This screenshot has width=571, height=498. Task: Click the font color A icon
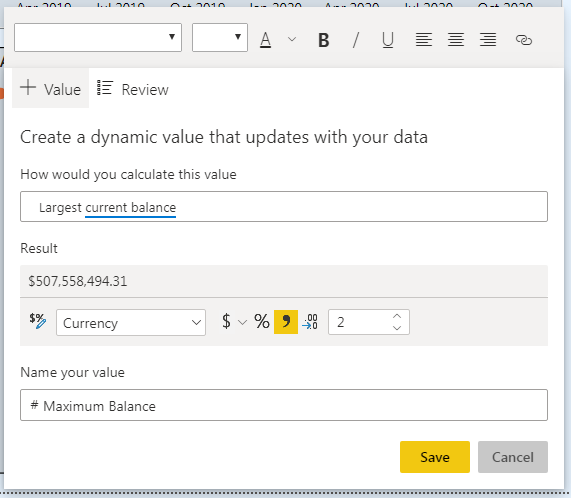click(x=265, y=39)
